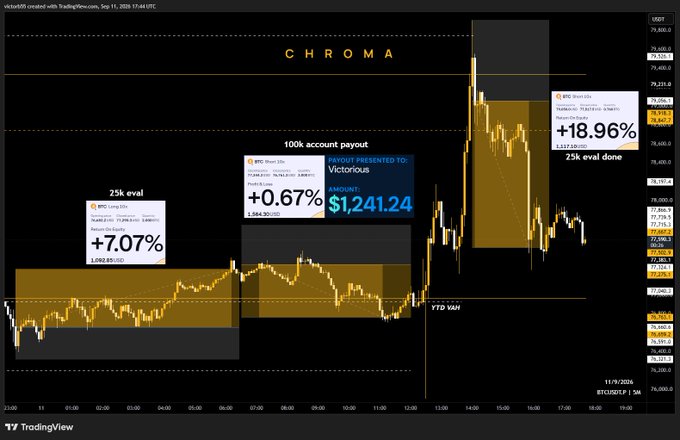Click the 79,800.0 price scale label
Screen dimensions: 680x440
(x=660, y=30)
